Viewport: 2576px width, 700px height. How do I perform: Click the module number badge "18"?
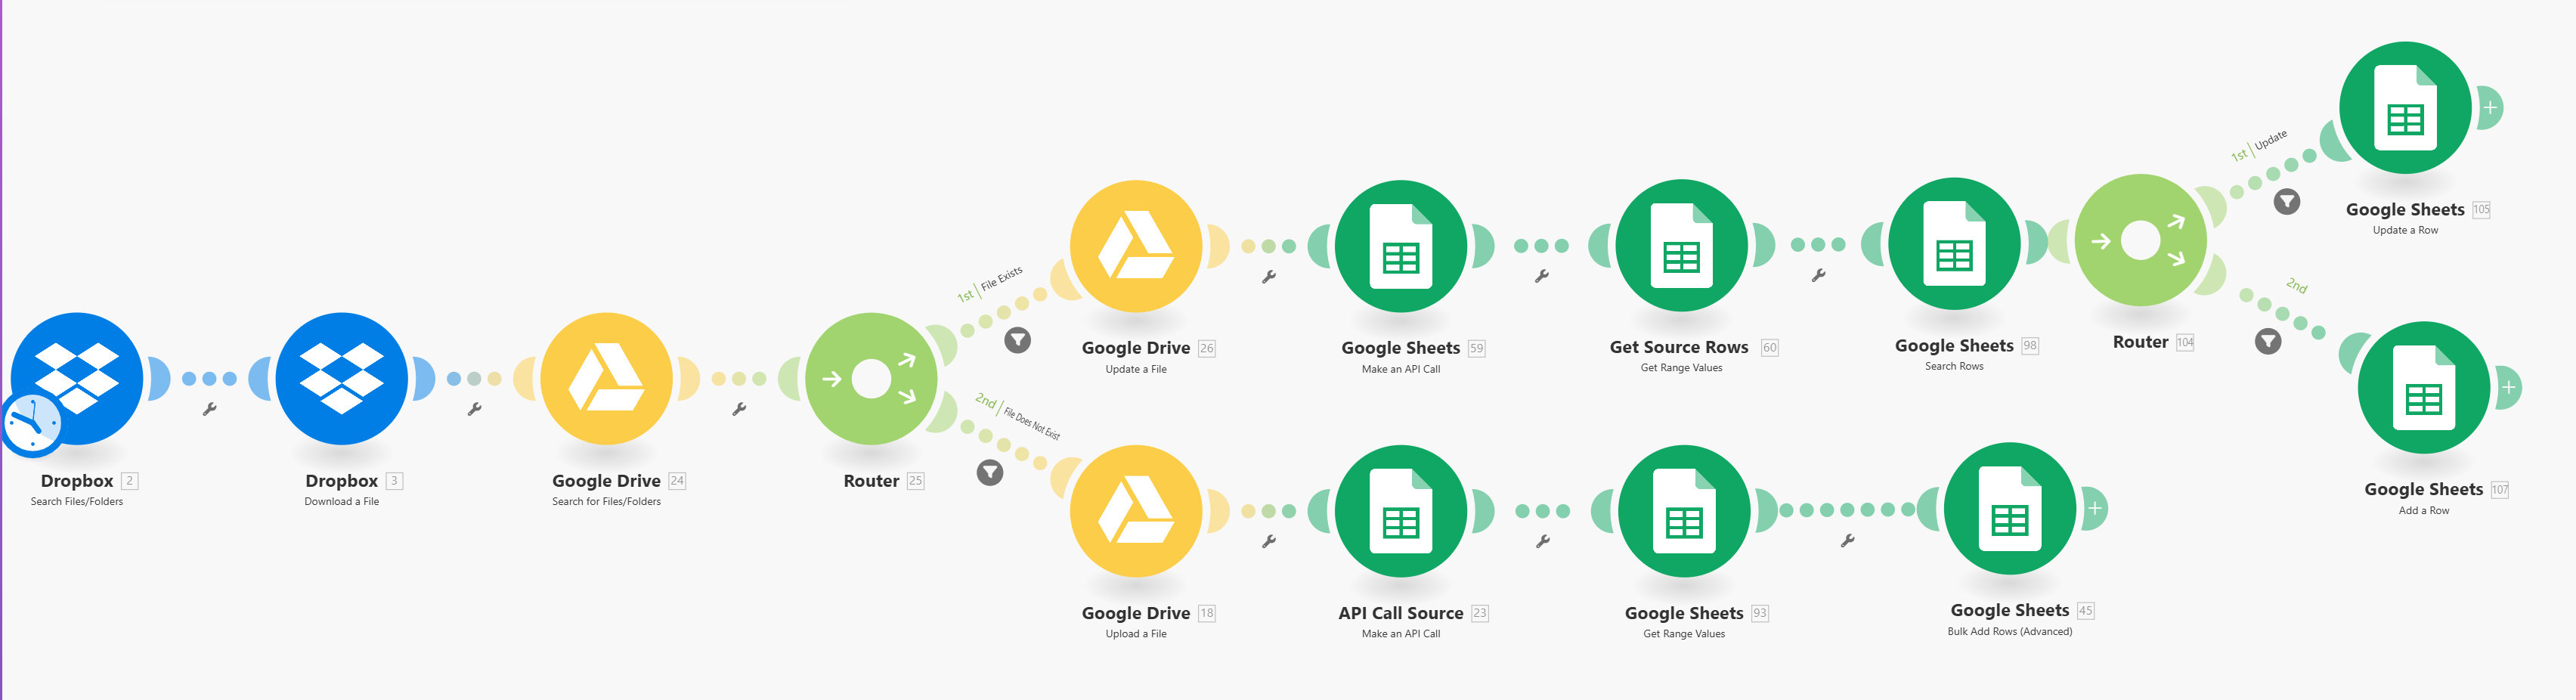click(x=1207, y=614)
